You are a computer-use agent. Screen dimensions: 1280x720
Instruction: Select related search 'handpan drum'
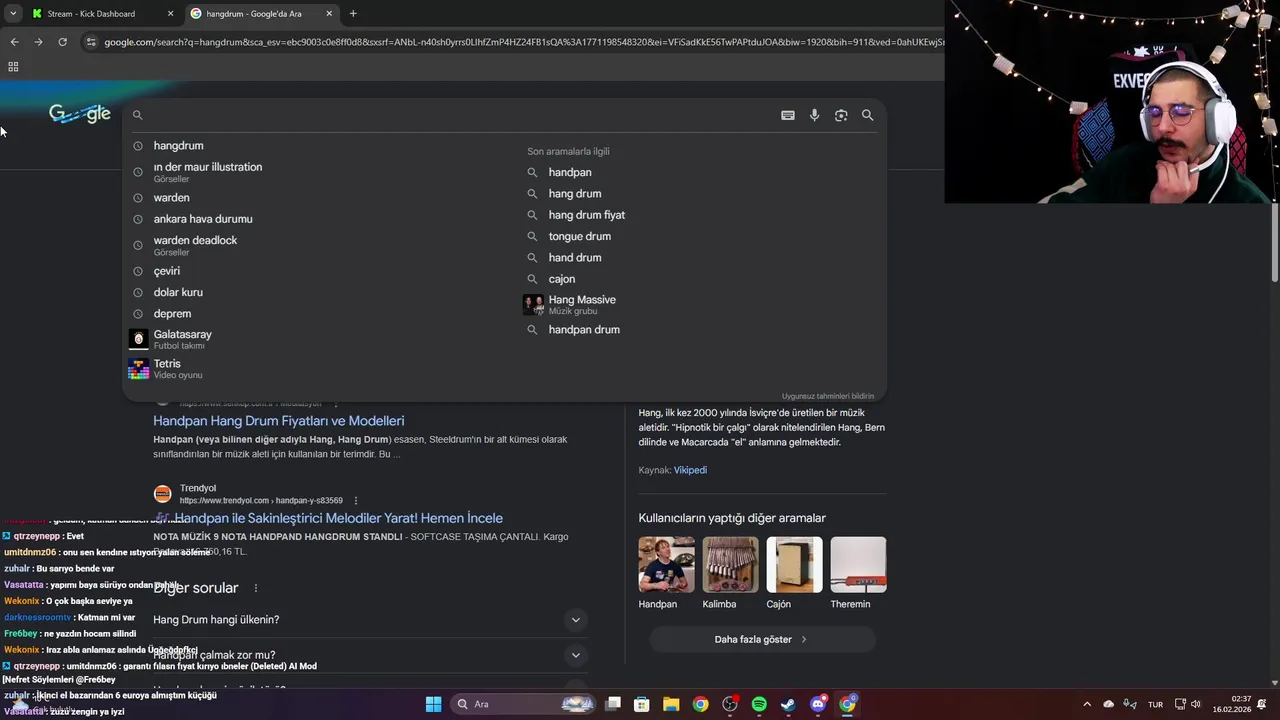pos(584,330)
